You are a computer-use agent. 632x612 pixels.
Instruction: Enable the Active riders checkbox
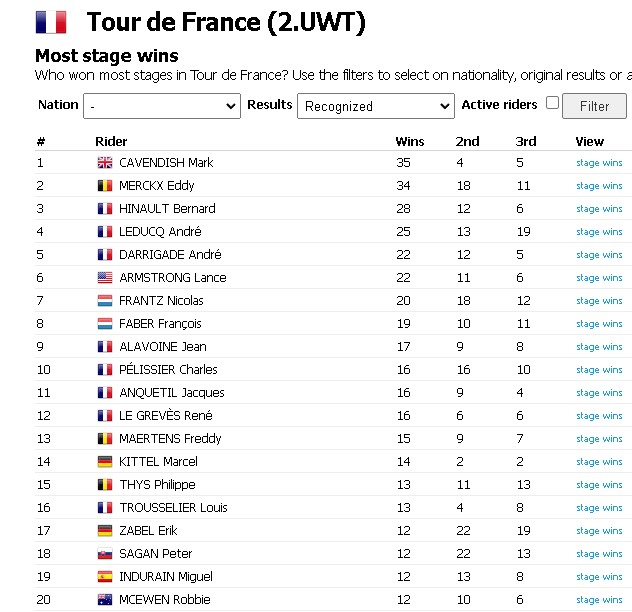point(552,103)
